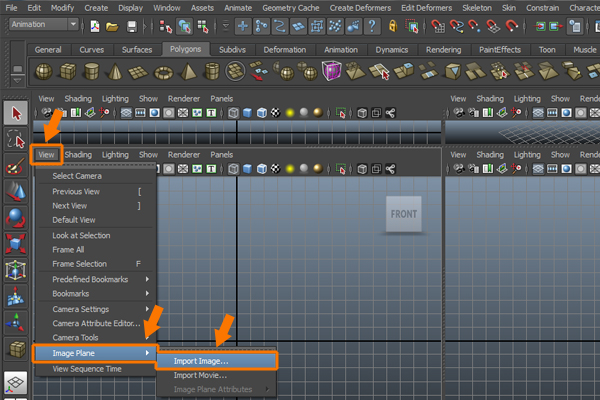The height and width of the screenshot is (400, 600).
Task: Activate the Select tool arrow in toolbox
Action: (15, 113)
